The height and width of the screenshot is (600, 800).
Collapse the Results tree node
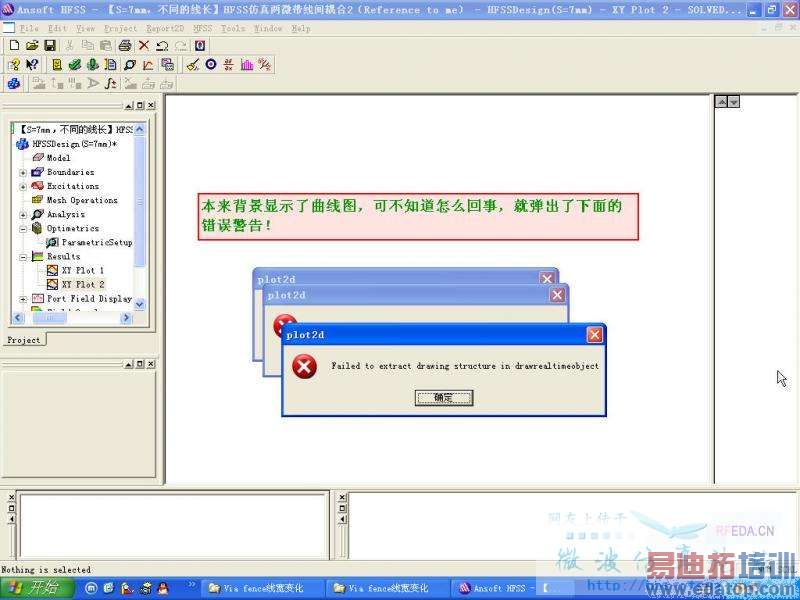pyautogui.click(x=23, y=257)
